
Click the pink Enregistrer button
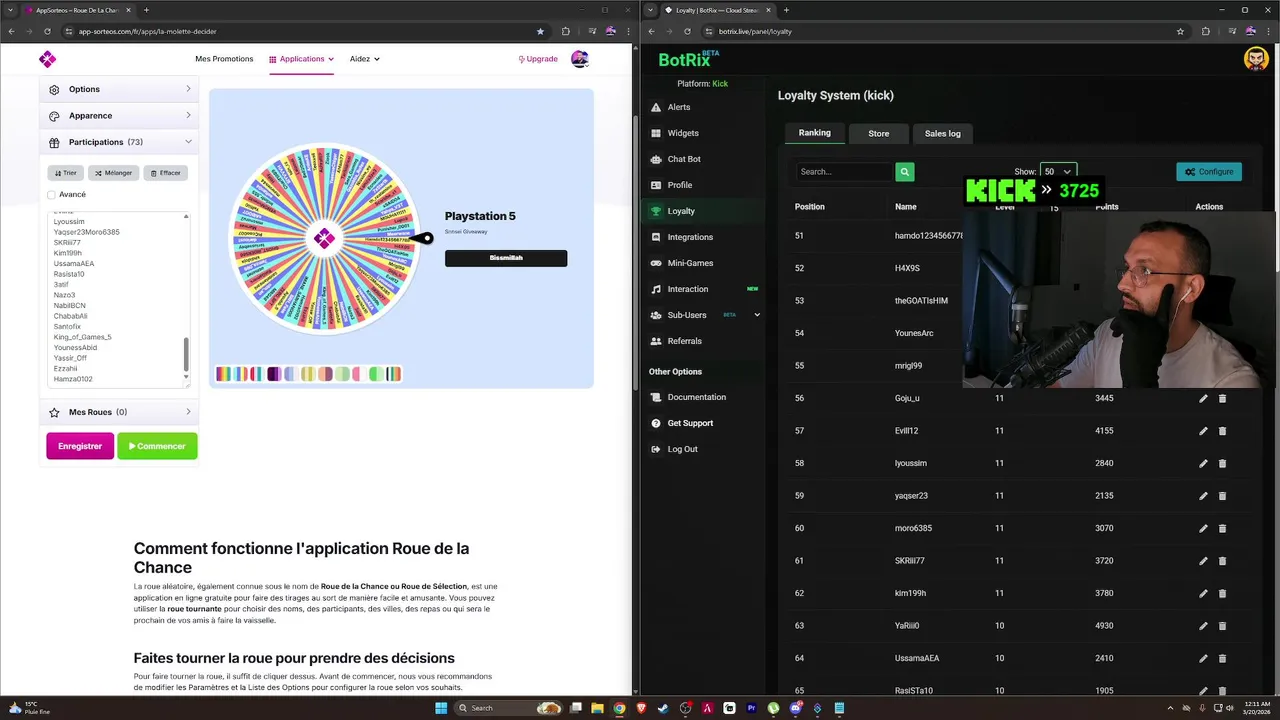point(80,446)
